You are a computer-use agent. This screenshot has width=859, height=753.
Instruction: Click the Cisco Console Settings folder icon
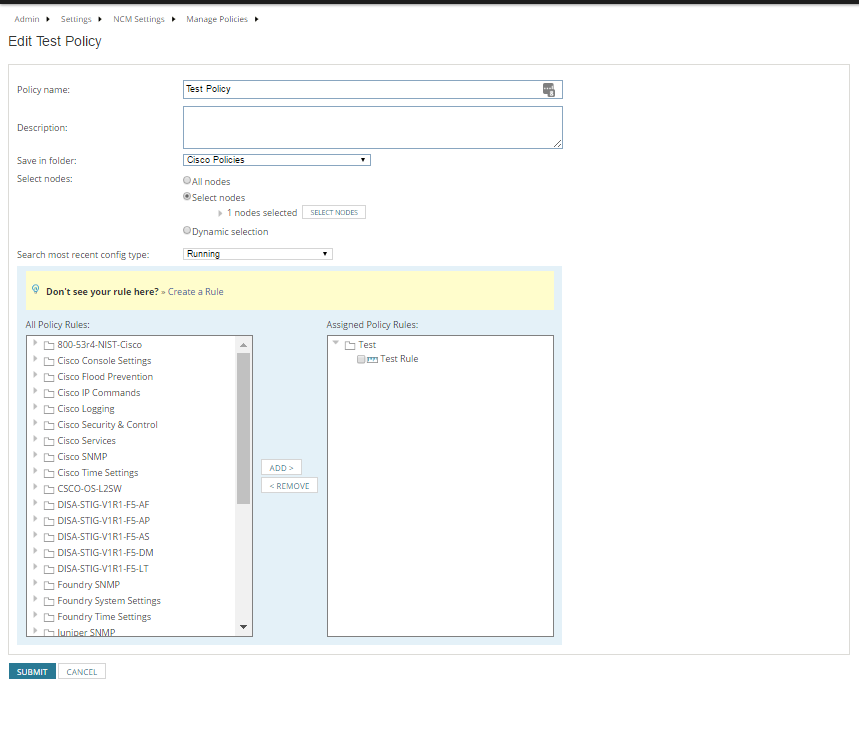[49, 361]
